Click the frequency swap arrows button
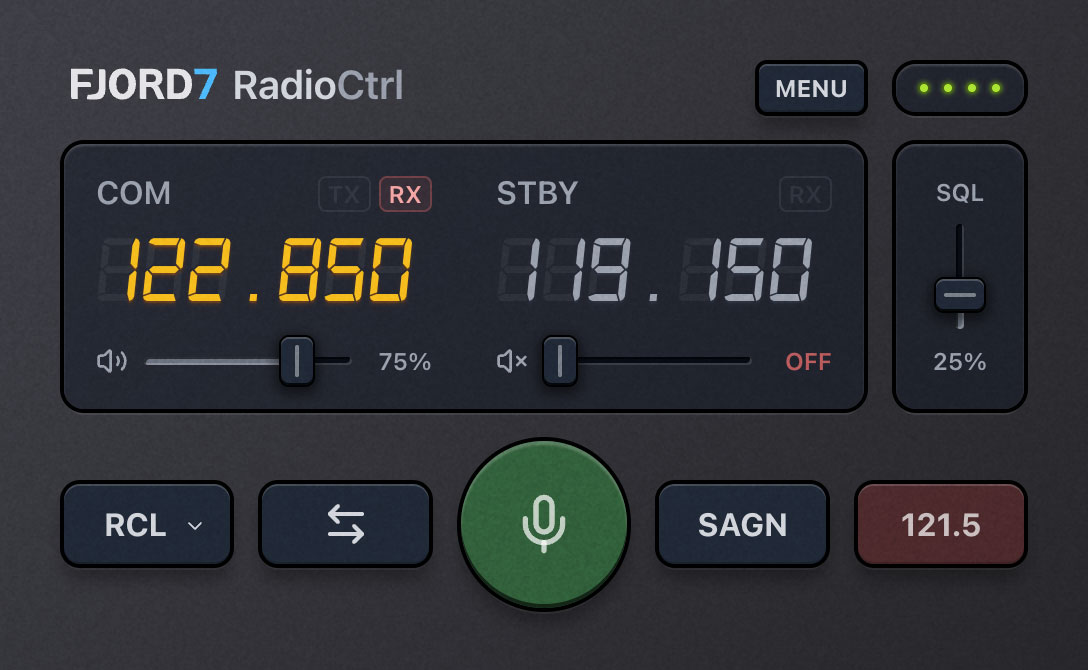1088x670 pixels. [x=345, y=524]
